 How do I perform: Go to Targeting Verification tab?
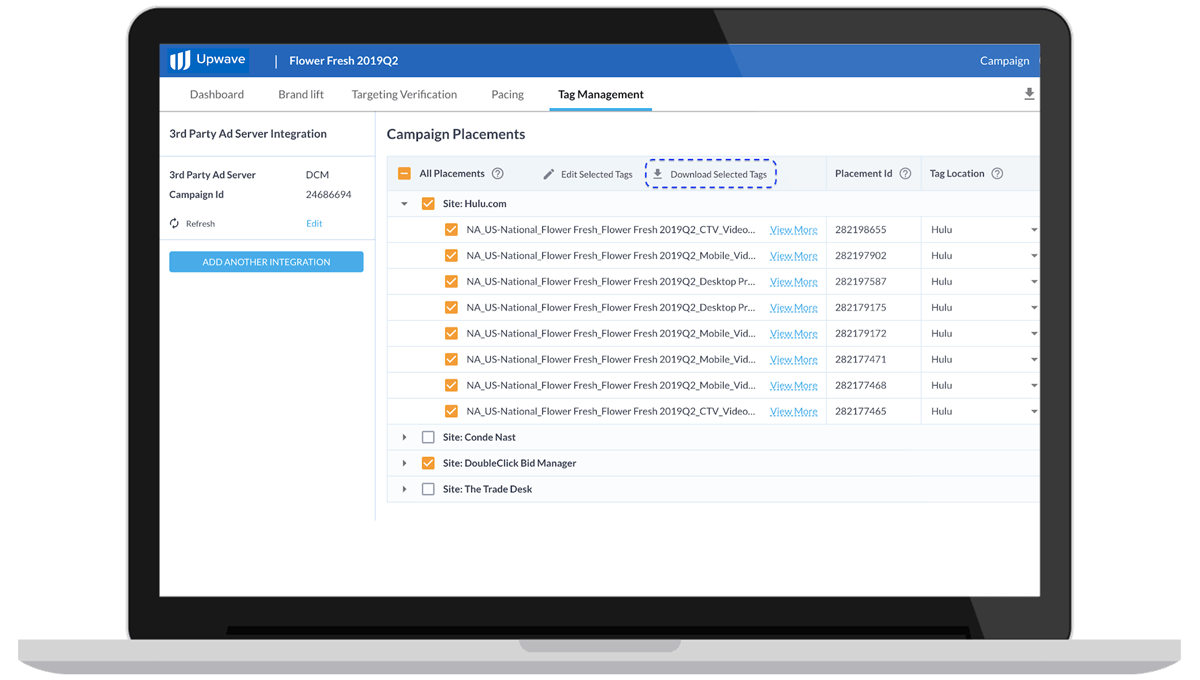point(404,94)
